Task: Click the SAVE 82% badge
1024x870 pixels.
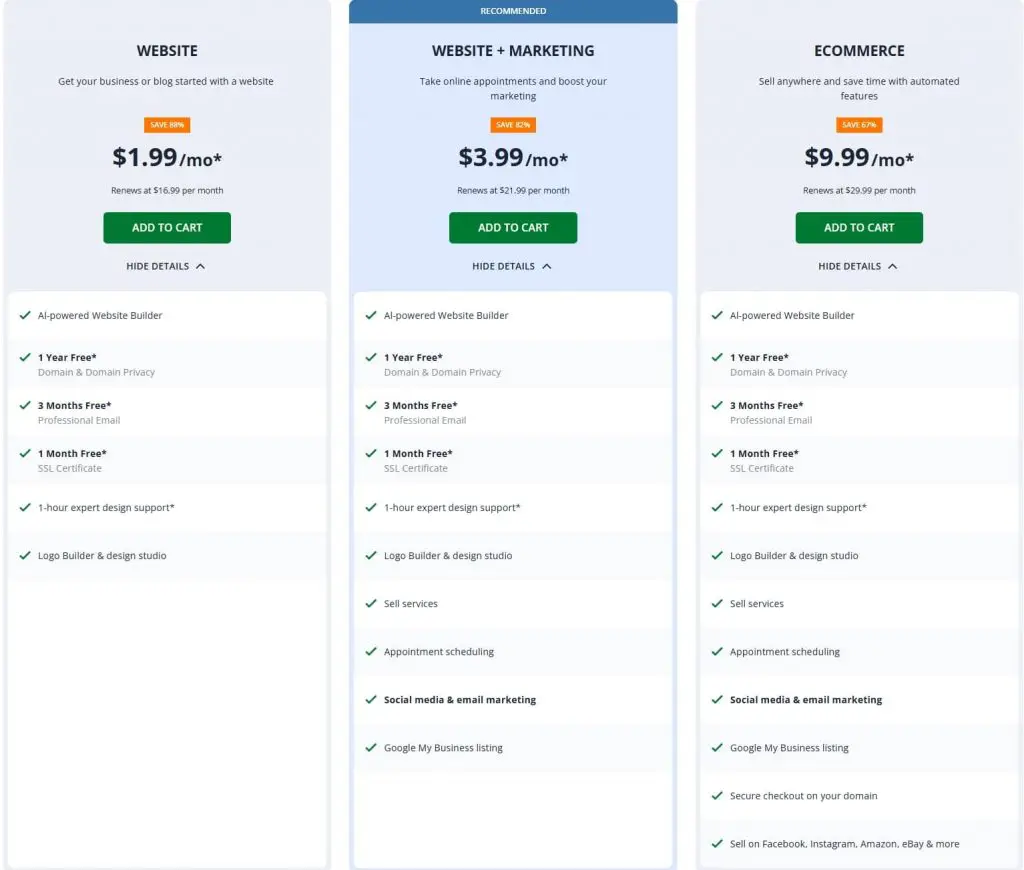Action: [512, 125]
